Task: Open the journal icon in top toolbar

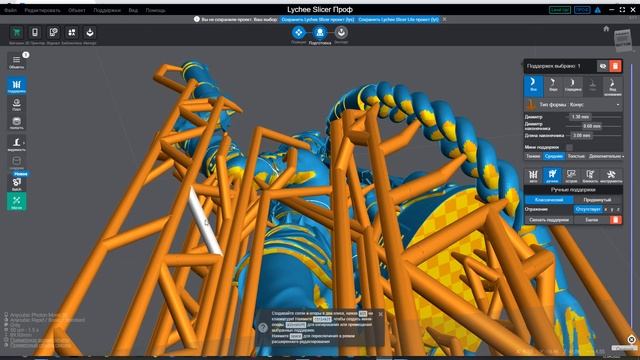Action: coord(53,32)
